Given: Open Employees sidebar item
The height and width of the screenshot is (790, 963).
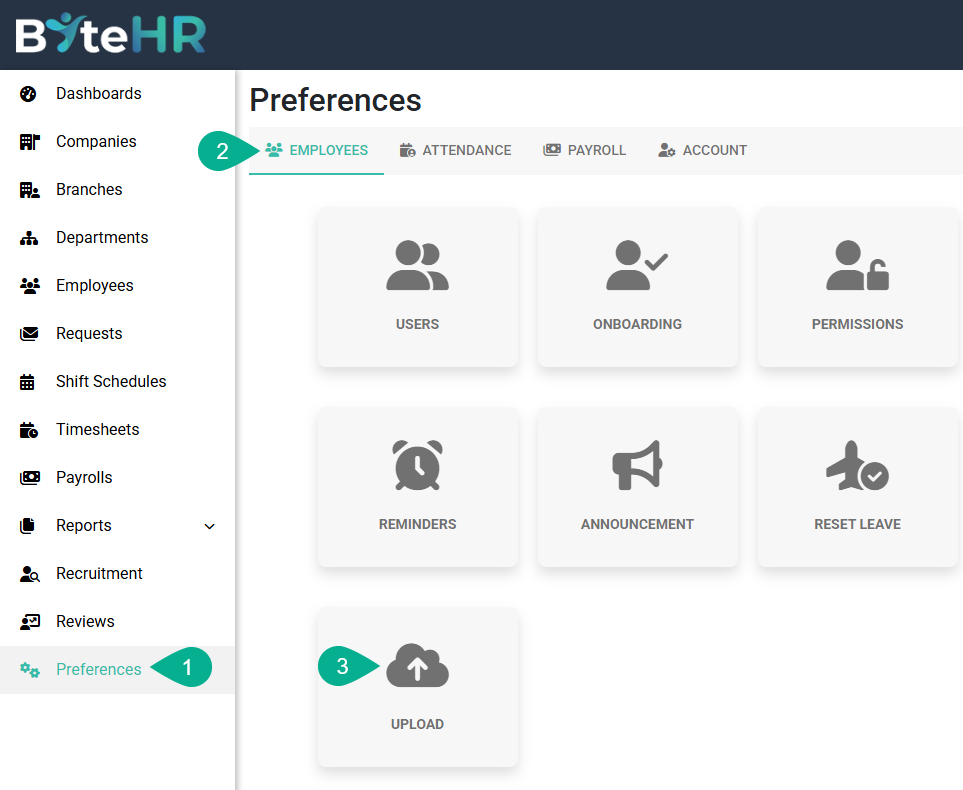Looking at the screenshot, I should point(117,286).
